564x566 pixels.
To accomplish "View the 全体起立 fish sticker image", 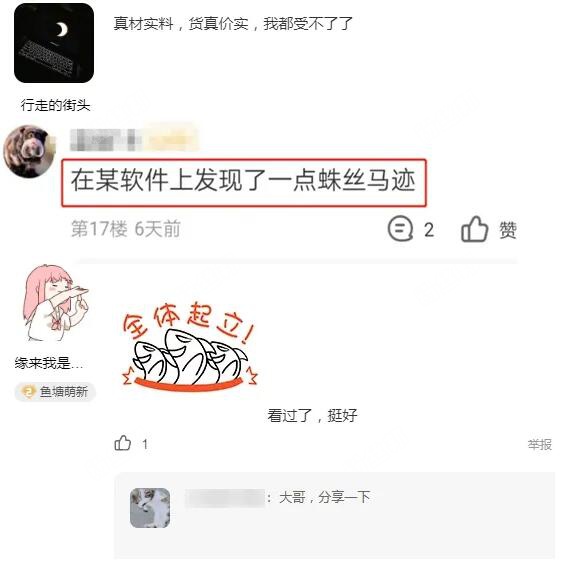I will (190, 346).
